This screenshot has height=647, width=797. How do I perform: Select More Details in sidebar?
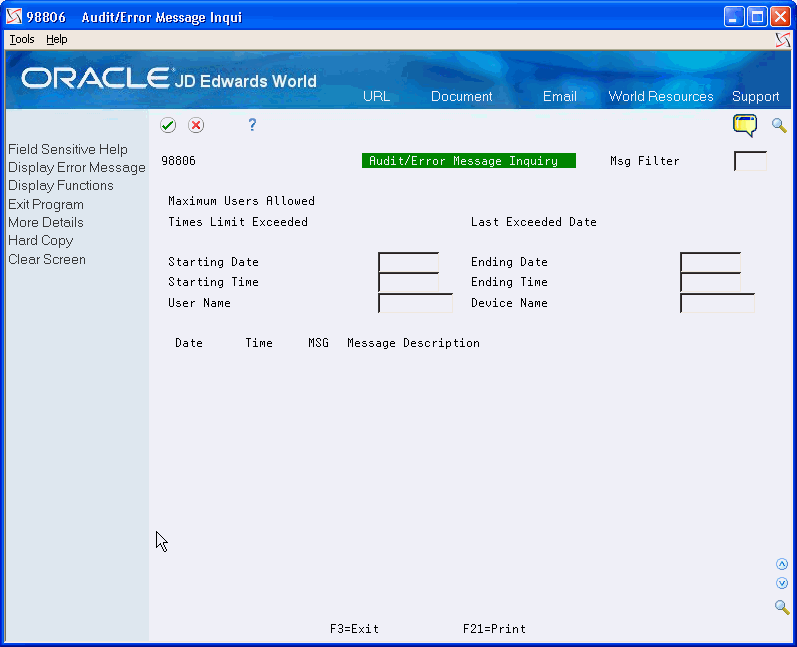[46, 223]
